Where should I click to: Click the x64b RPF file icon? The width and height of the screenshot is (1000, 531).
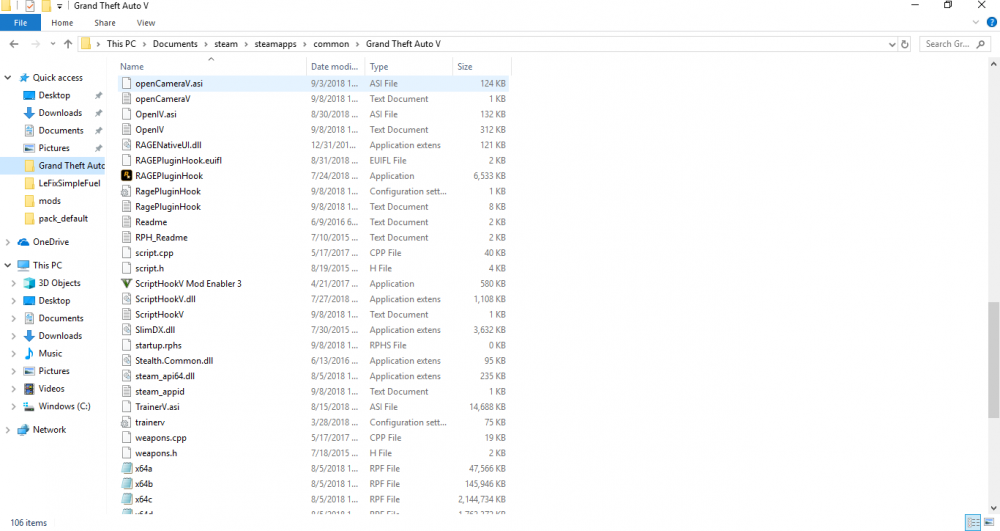click(x=126, y=484)
